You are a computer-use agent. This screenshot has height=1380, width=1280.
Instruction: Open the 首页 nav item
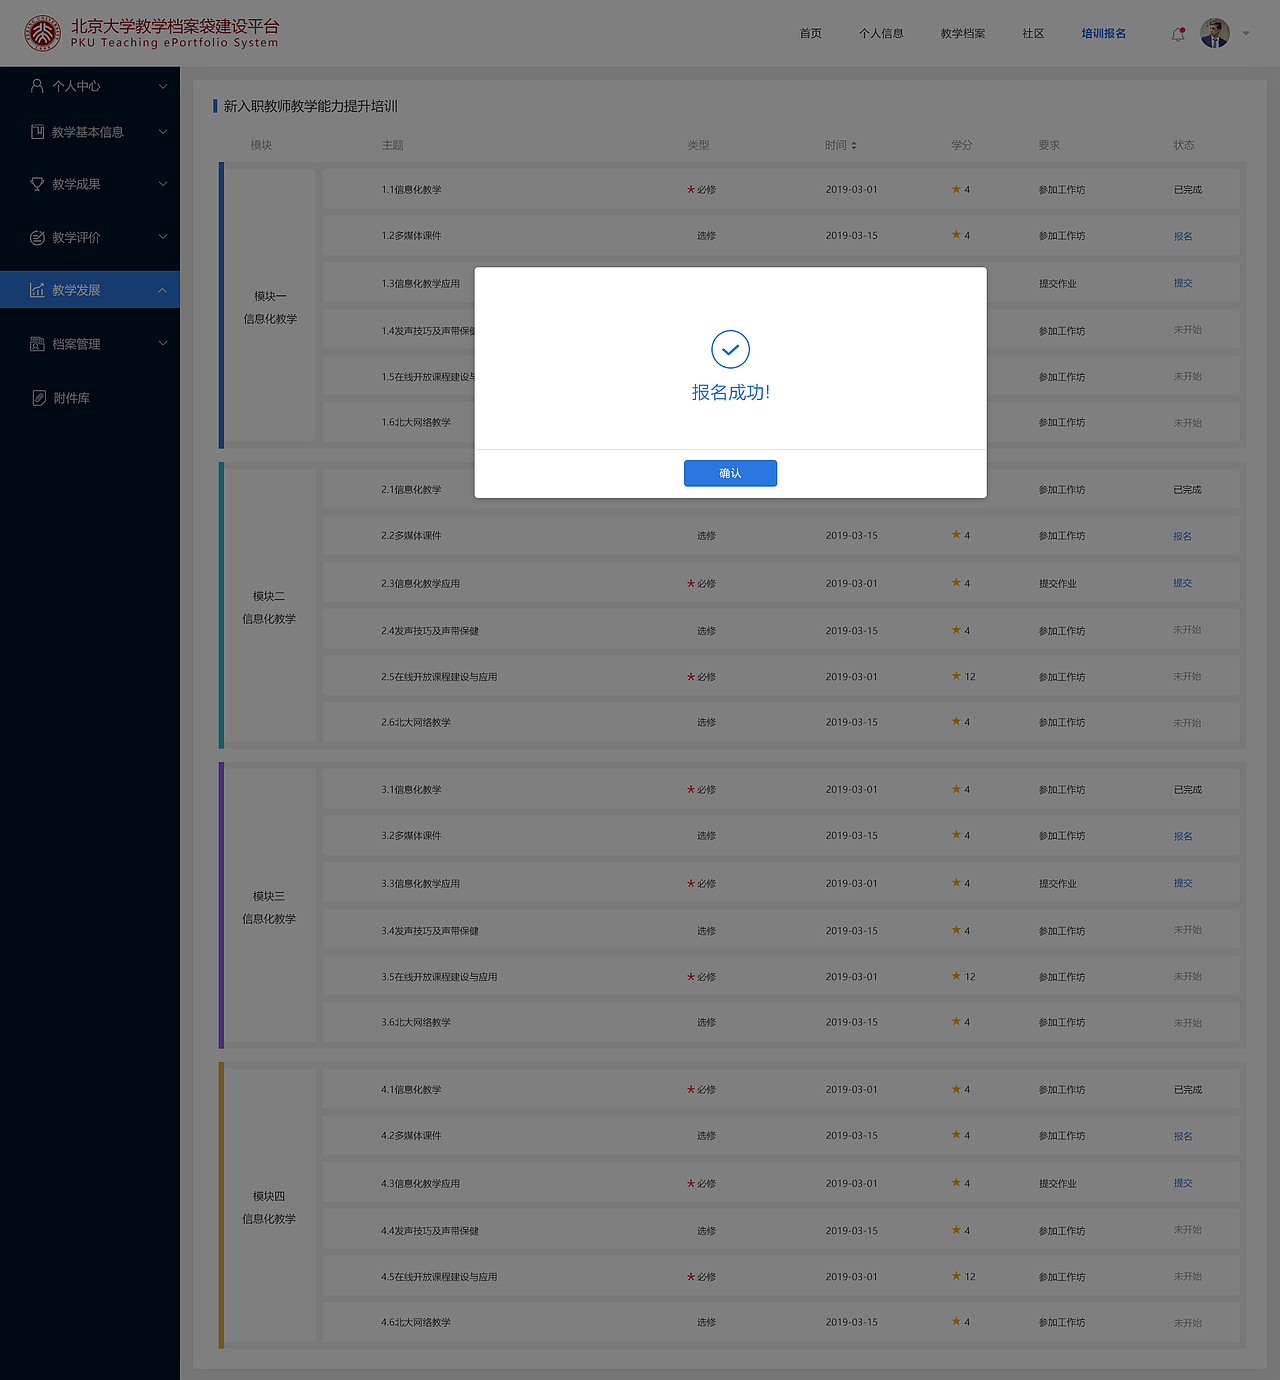coord(811,34)
